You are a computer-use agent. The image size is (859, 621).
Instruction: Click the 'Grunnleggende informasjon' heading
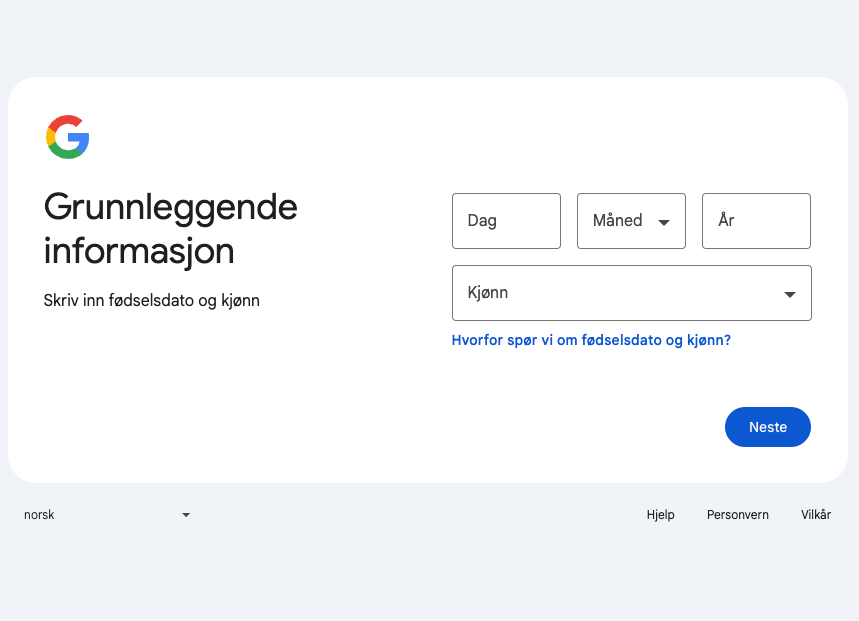[170, 228]
